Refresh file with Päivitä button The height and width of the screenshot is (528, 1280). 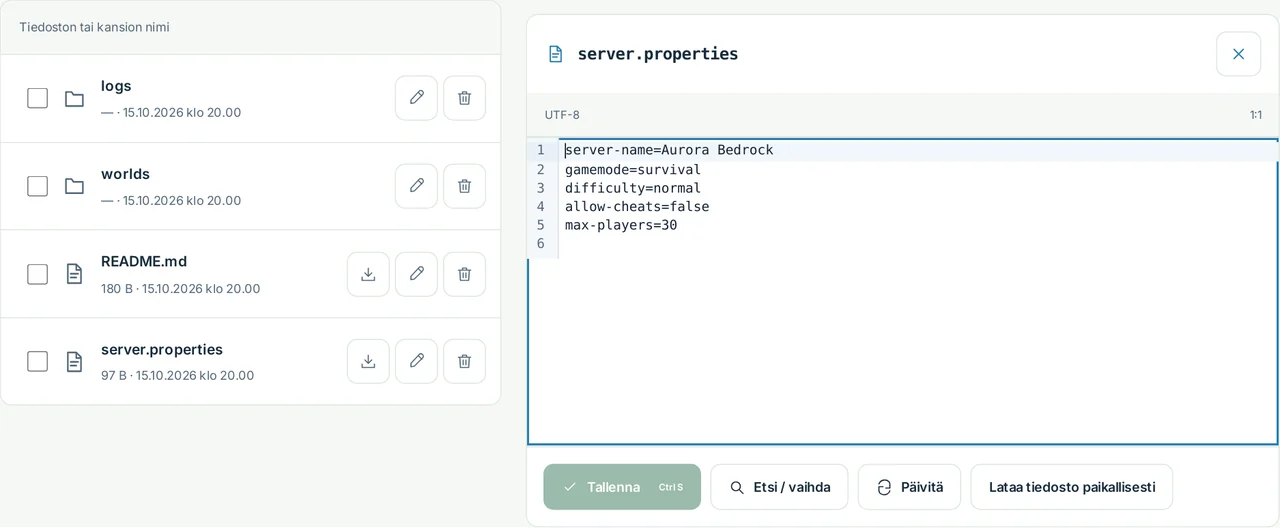(x=909, y=487)
